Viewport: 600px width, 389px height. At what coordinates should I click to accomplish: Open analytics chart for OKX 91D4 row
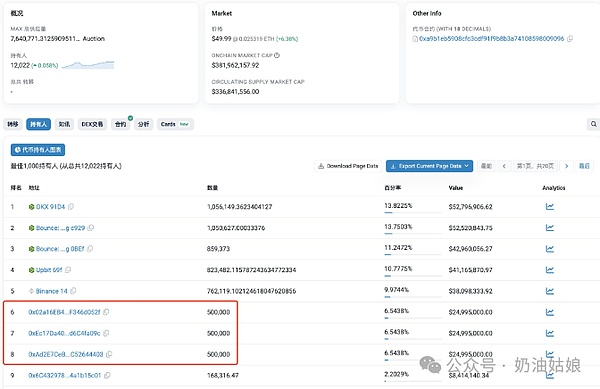(x=549, y=207)
